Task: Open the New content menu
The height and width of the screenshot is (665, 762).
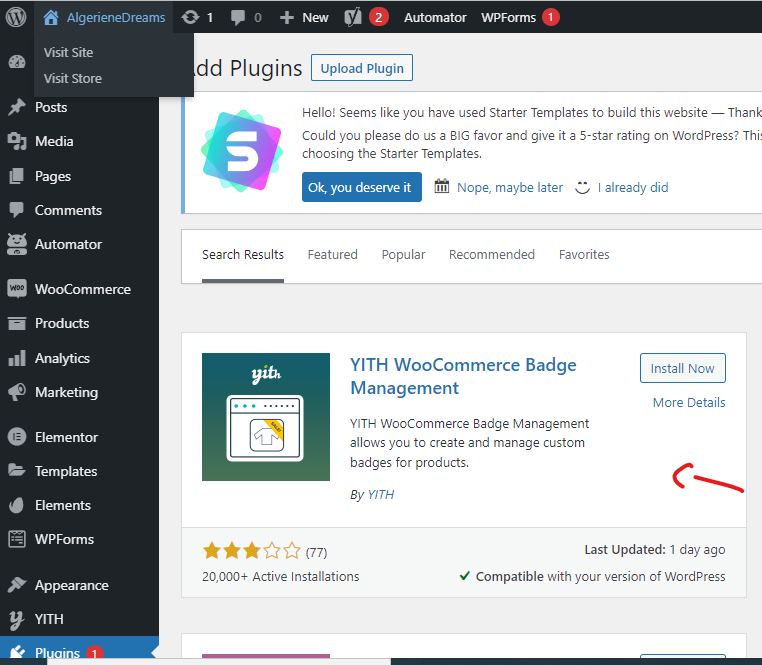Action: [315, 18]
